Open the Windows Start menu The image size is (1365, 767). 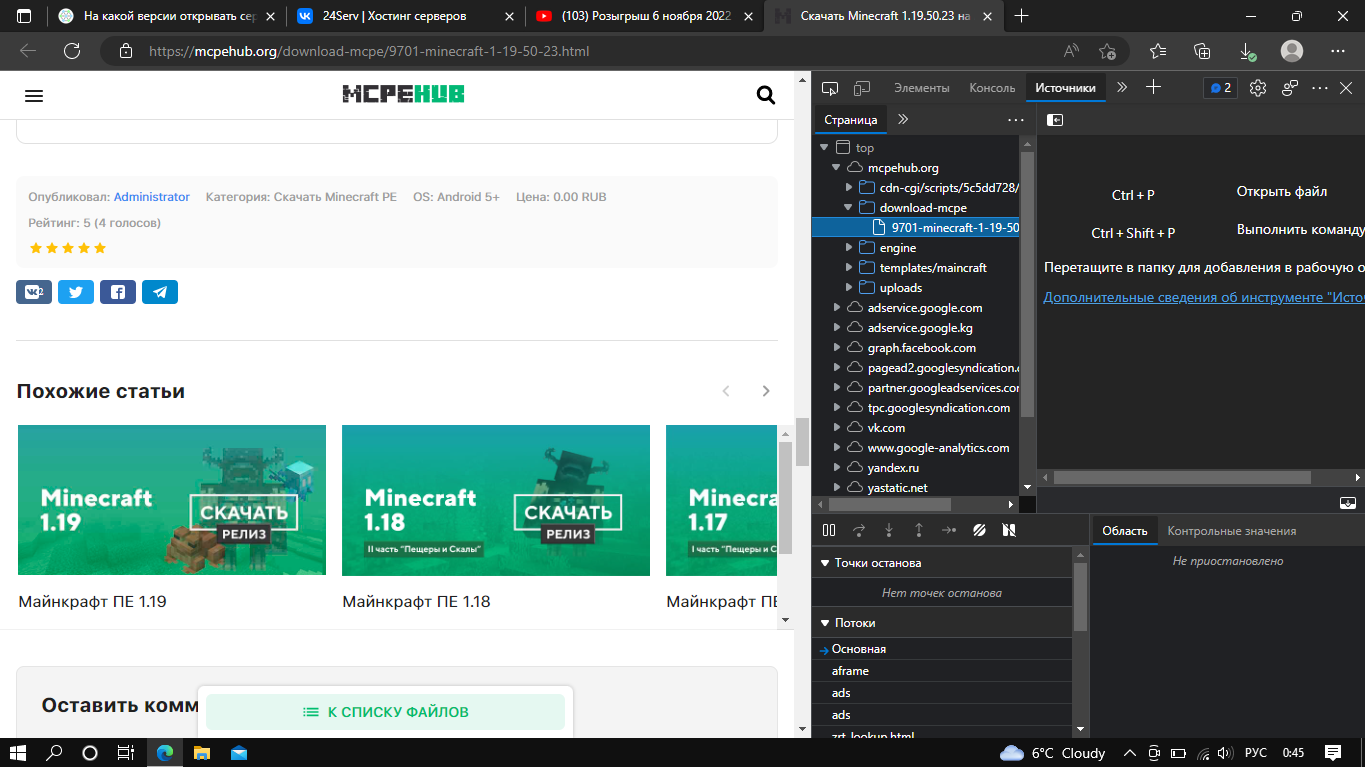pyautogui.click(x=18, y=752)
